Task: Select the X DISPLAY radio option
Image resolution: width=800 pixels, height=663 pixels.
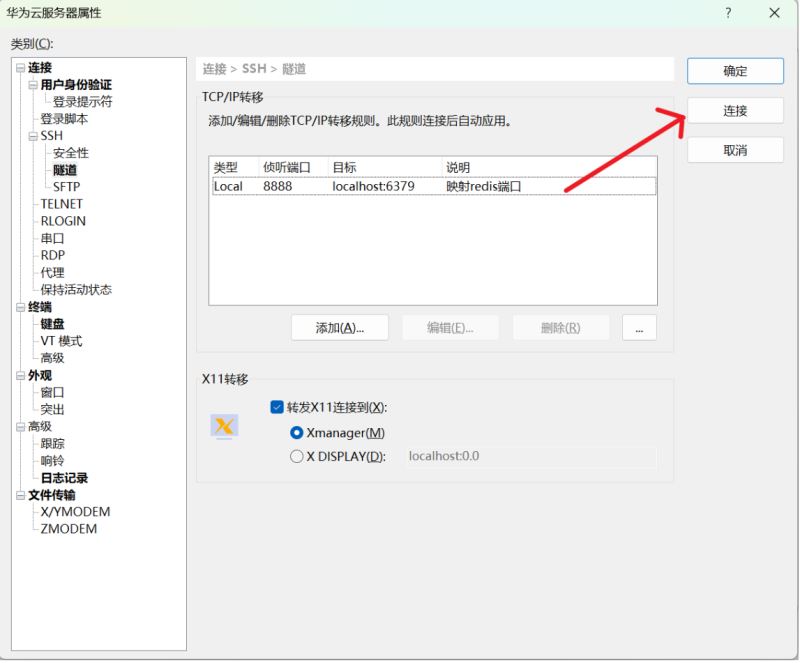Action: click(x=296, y=456)
